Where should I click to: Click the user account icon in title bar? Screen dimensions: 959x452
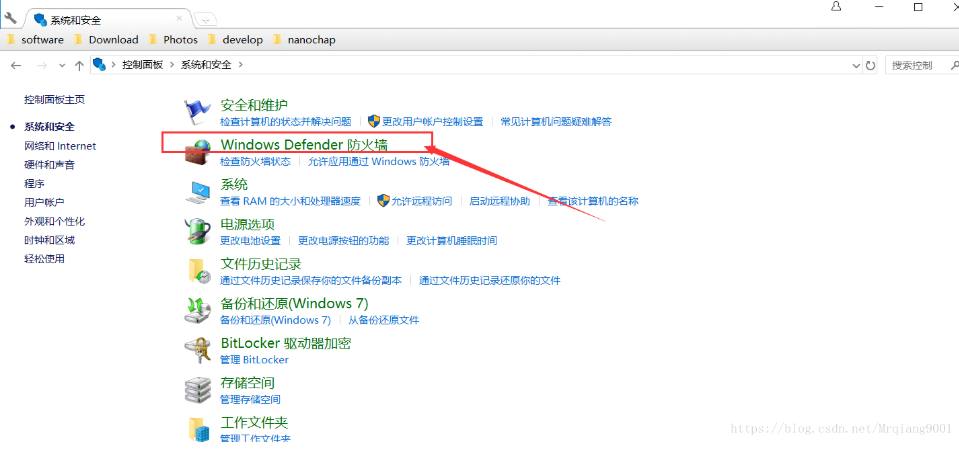[836, 7]
